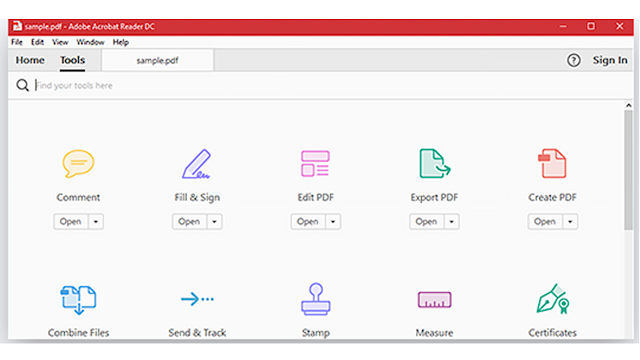Open the Create PDF tool button

(545, 222)
